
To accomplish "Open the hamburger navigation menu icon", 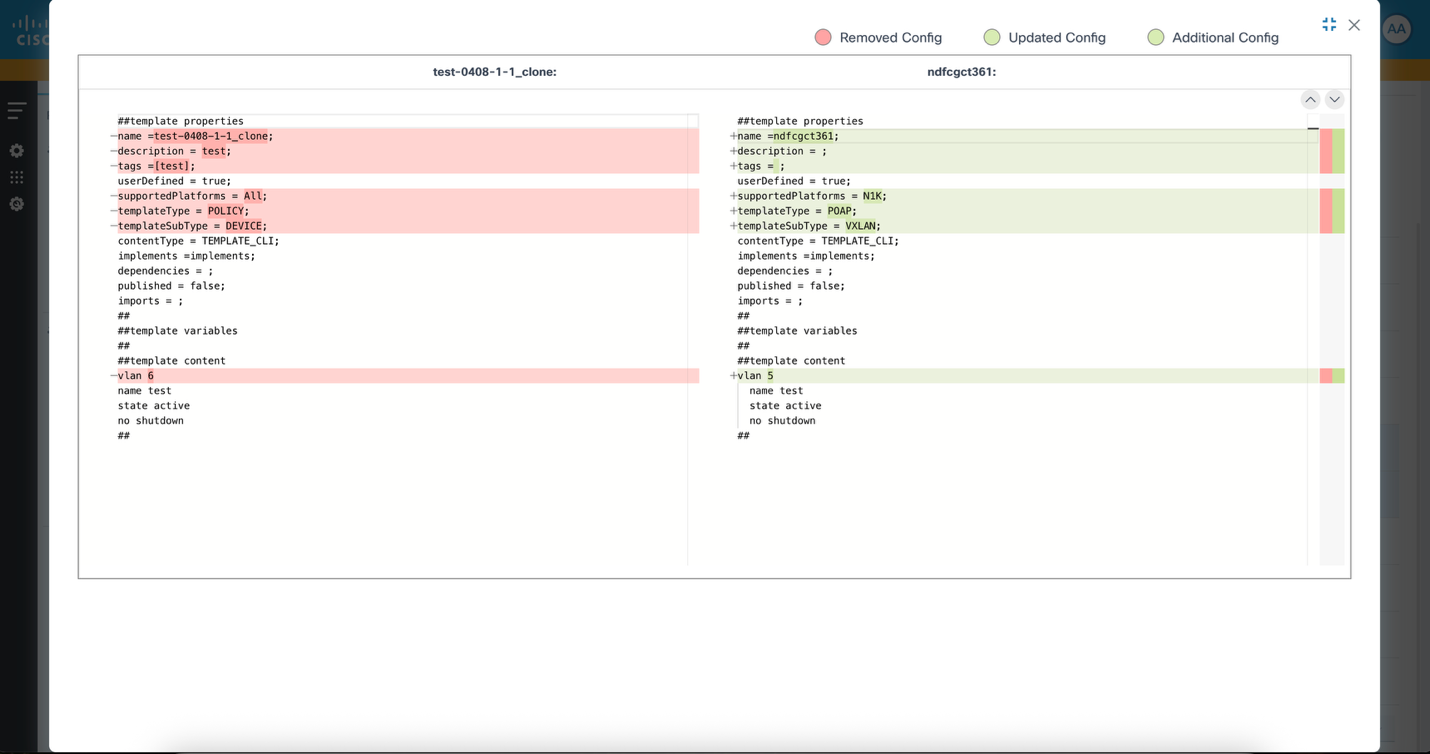I will tap(17, 111).
